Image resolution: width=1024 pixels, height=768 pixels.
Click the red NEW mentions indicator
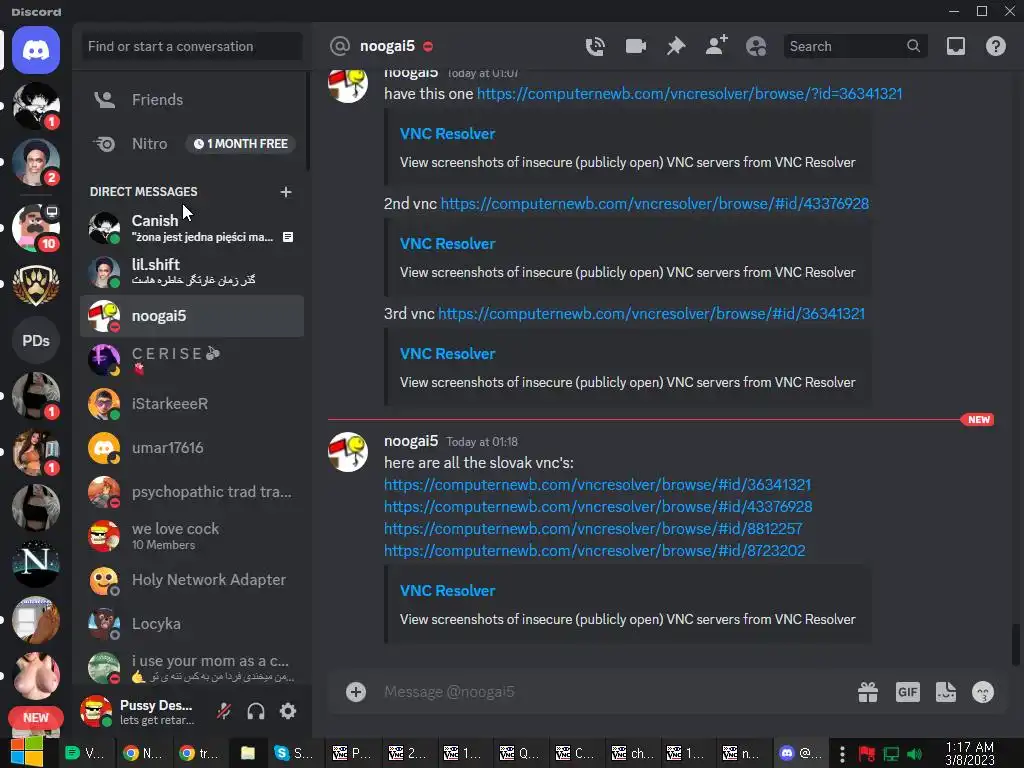click(36, 718)
